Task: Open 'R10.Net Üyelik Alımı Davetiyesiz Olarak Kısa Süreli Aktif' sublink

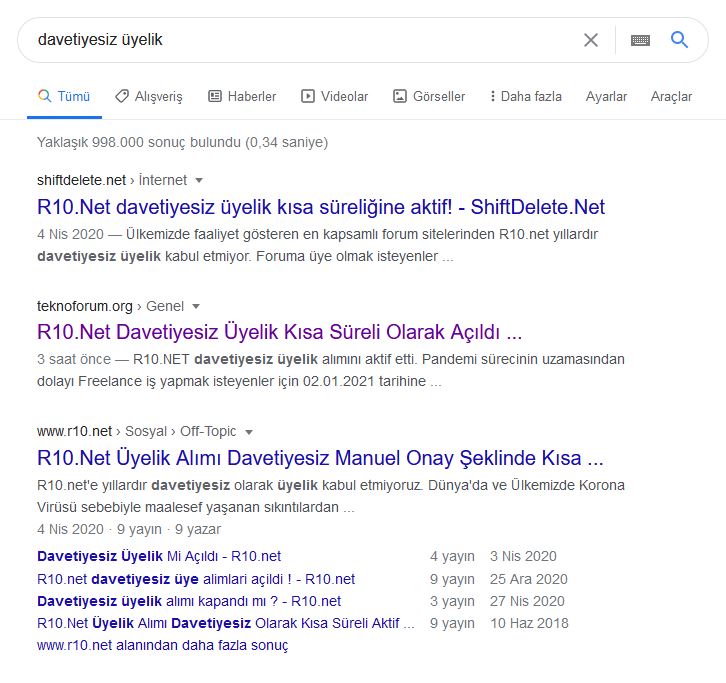Action: coord(225,623)
